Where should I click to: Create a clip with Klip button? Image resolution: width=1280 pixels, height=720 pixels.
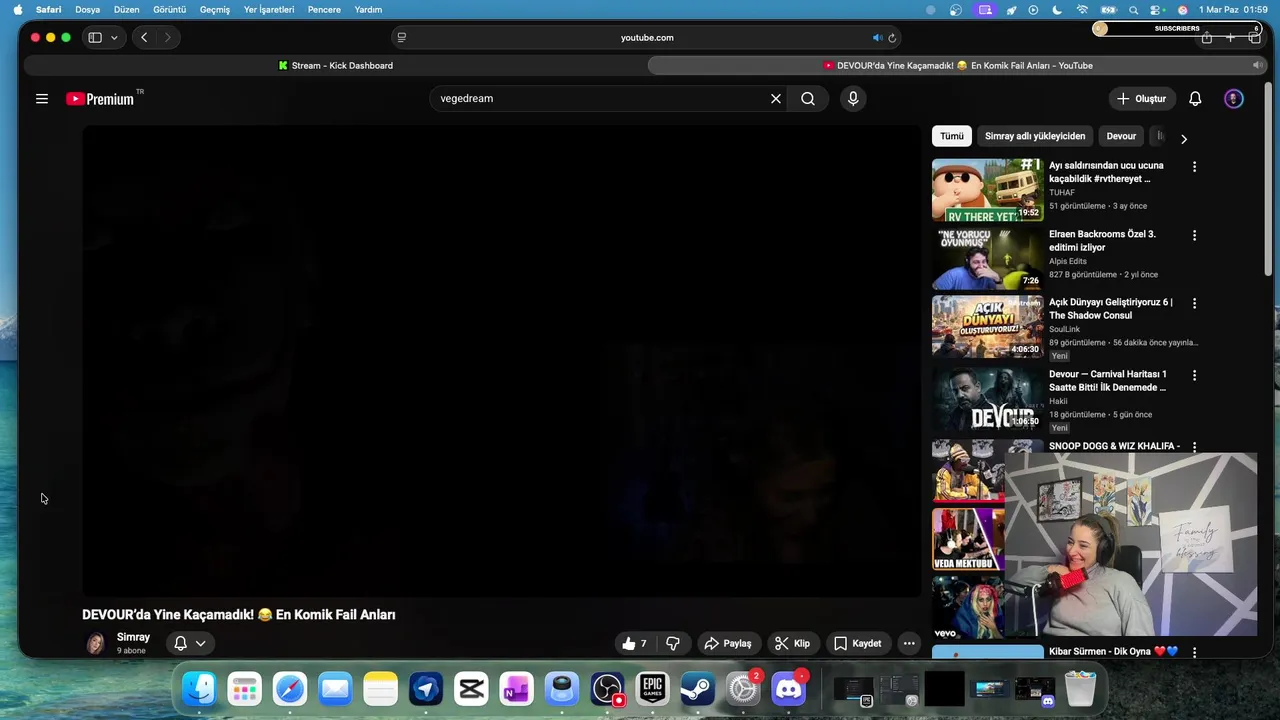point(793,644)
